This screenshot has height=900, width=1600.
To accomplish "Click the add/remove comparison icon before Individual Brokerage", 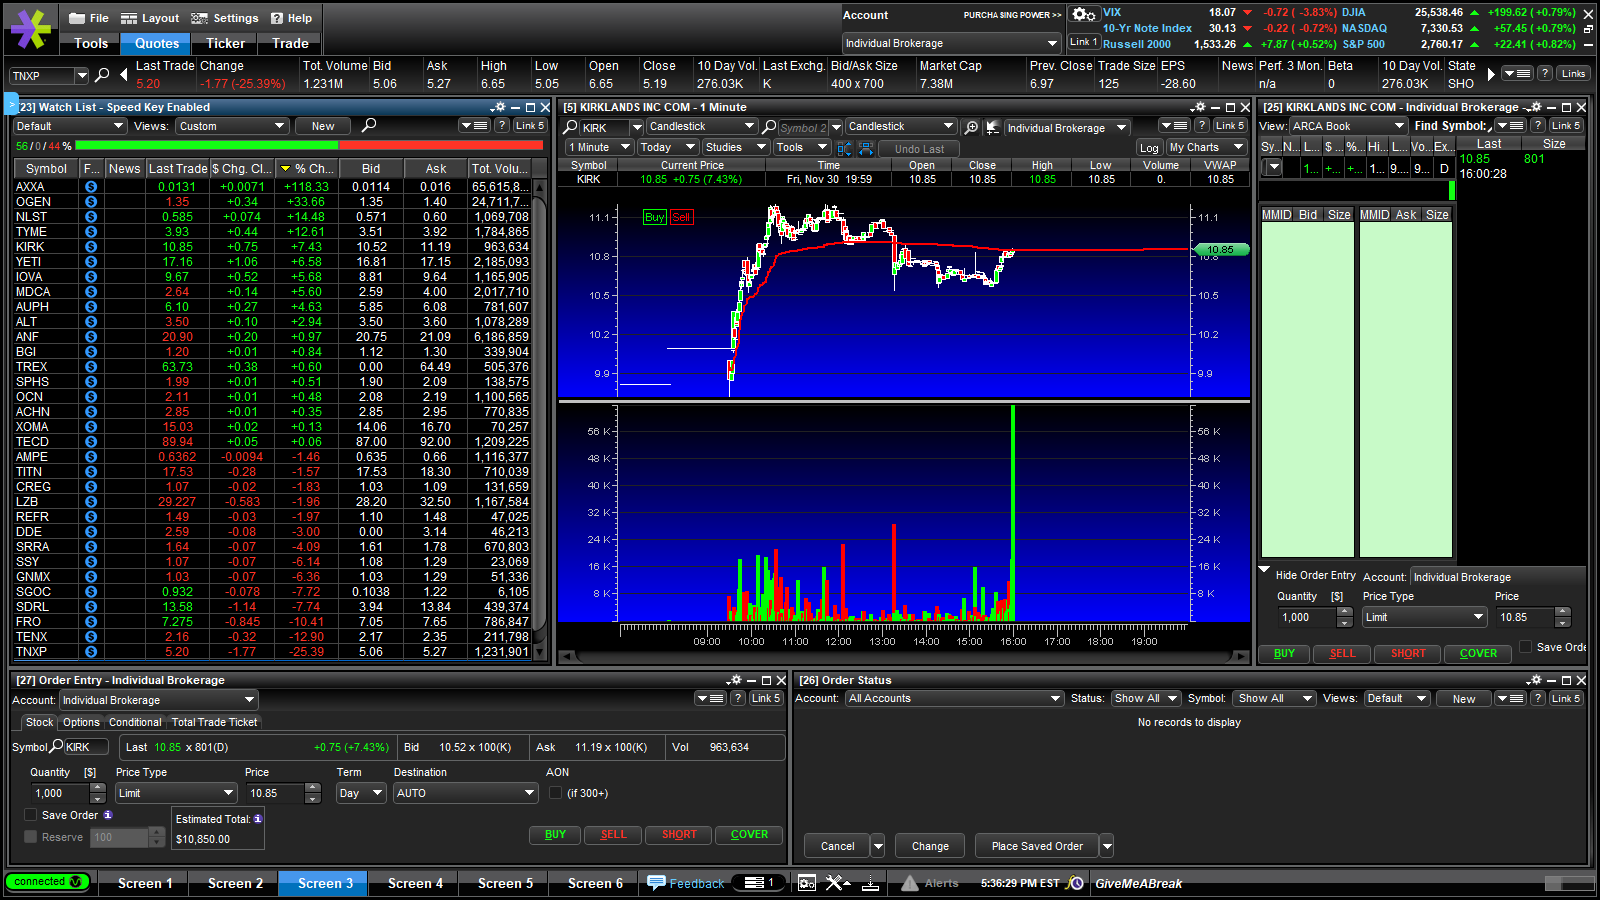I will tap(992, 127).
